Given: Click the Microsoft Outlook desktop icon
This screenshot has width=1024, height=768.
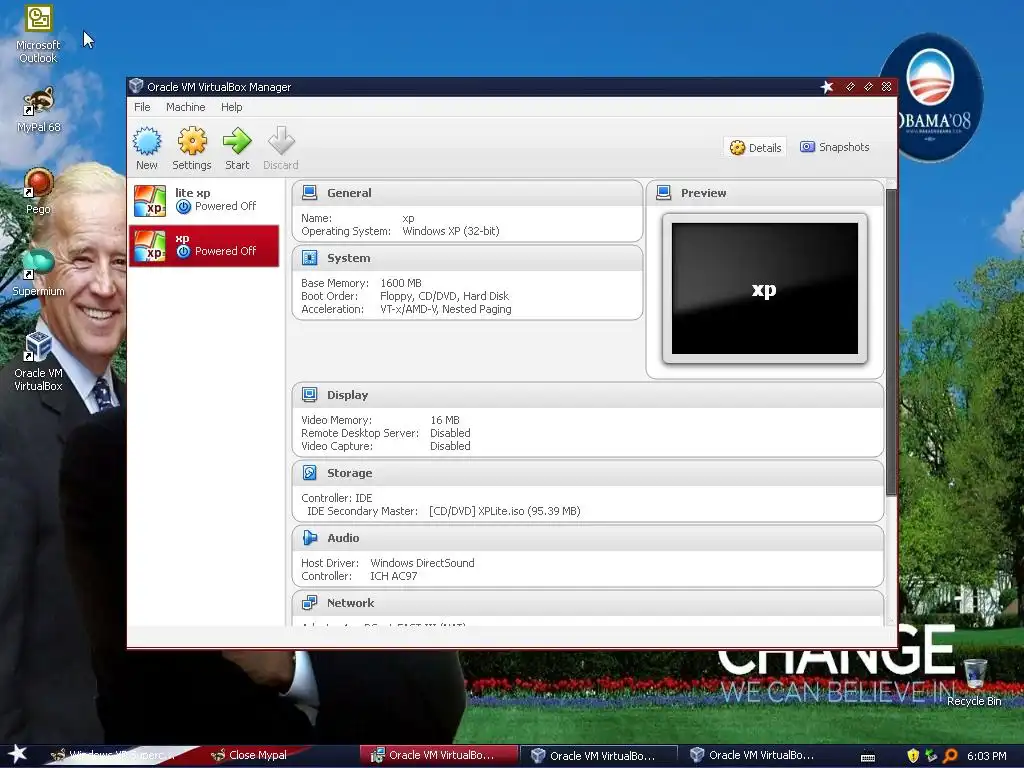Looking at the screenshot, I should coord(38,34).
